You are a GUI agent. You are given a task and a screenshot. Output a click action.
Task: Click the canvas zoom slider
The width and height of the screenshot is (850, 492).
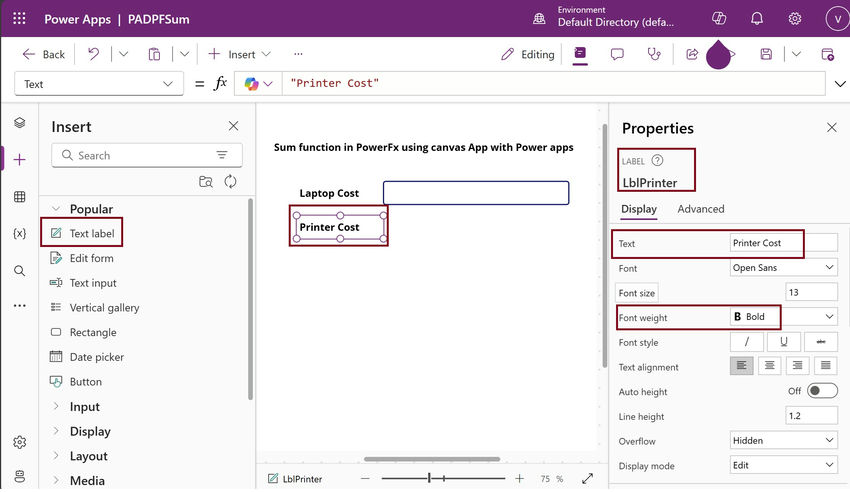[443, 478]
